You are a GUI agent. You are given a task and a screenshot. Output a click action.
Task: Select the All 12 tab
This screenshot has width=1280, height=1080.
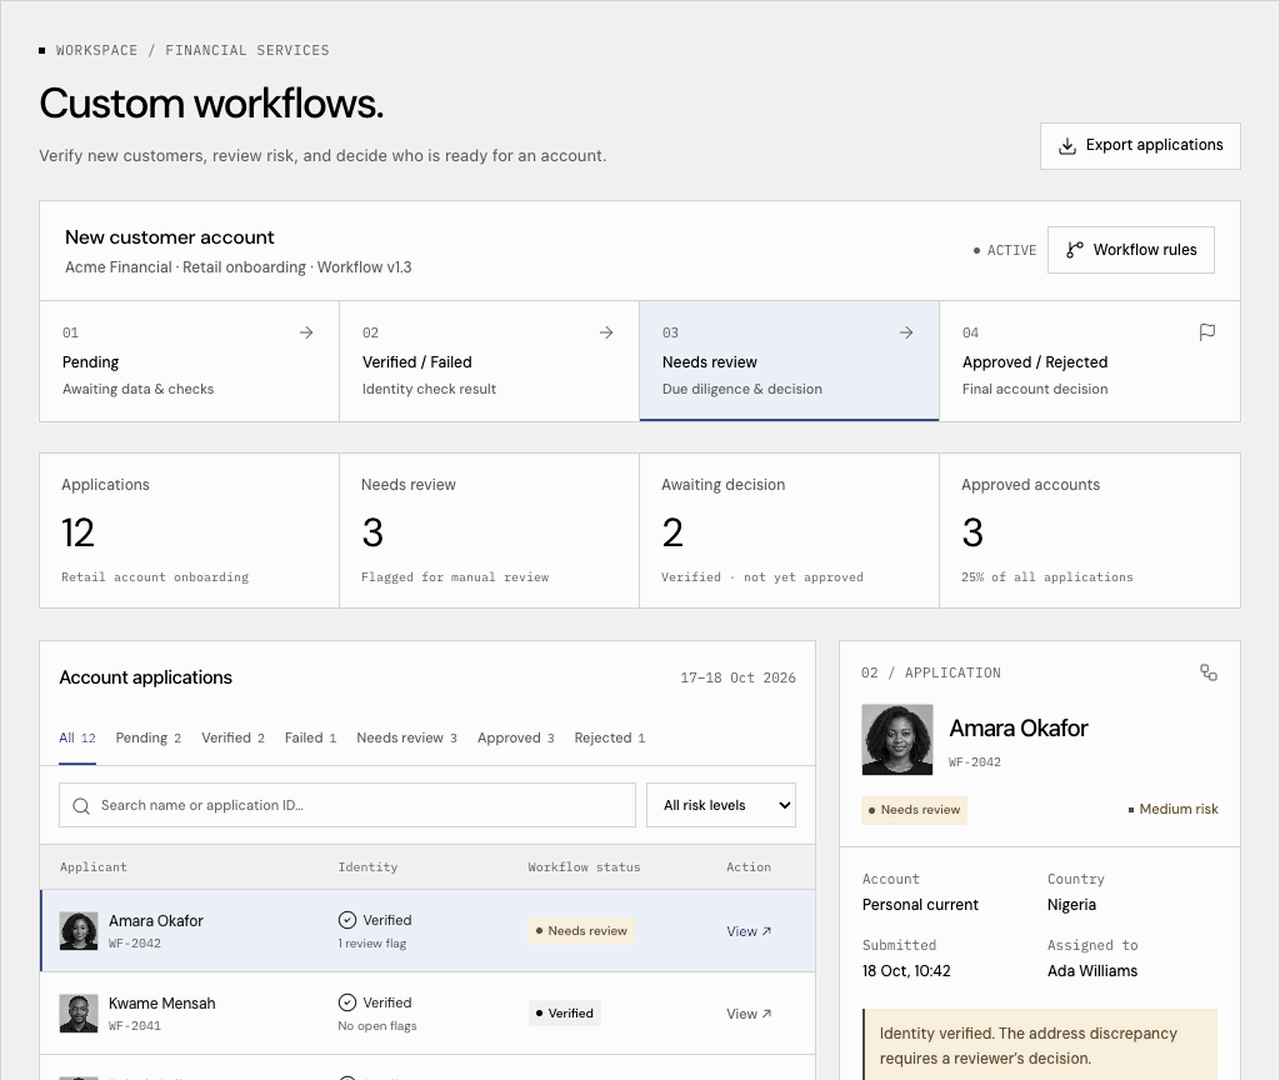click(x=77, y=738)
